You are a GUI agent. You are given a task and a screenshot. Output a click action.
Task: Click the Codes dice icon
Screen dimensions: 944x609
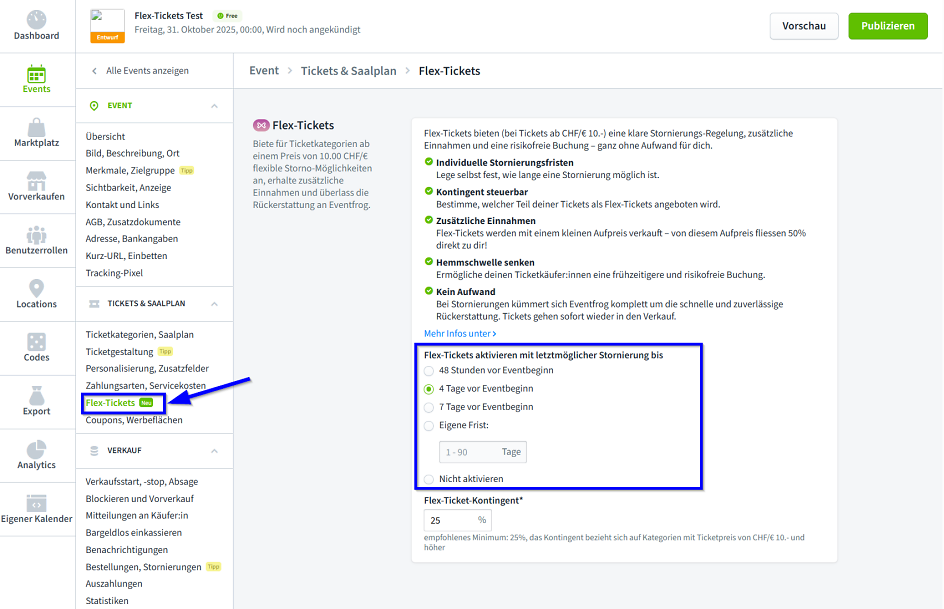coord(37,343)
